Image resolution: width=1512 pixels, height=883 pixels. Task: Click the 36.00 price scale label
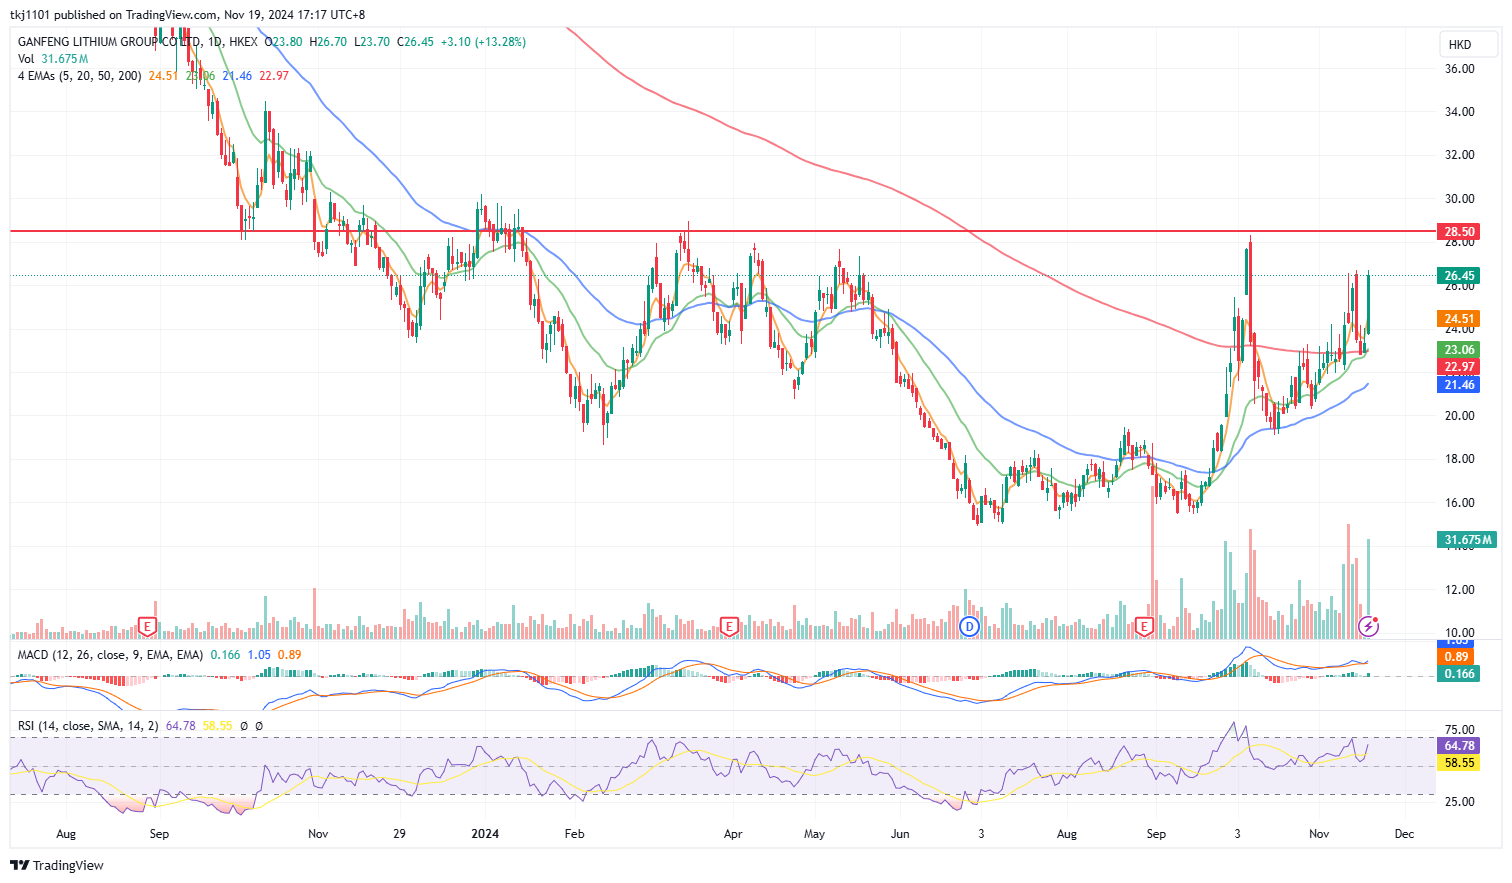1460,69
